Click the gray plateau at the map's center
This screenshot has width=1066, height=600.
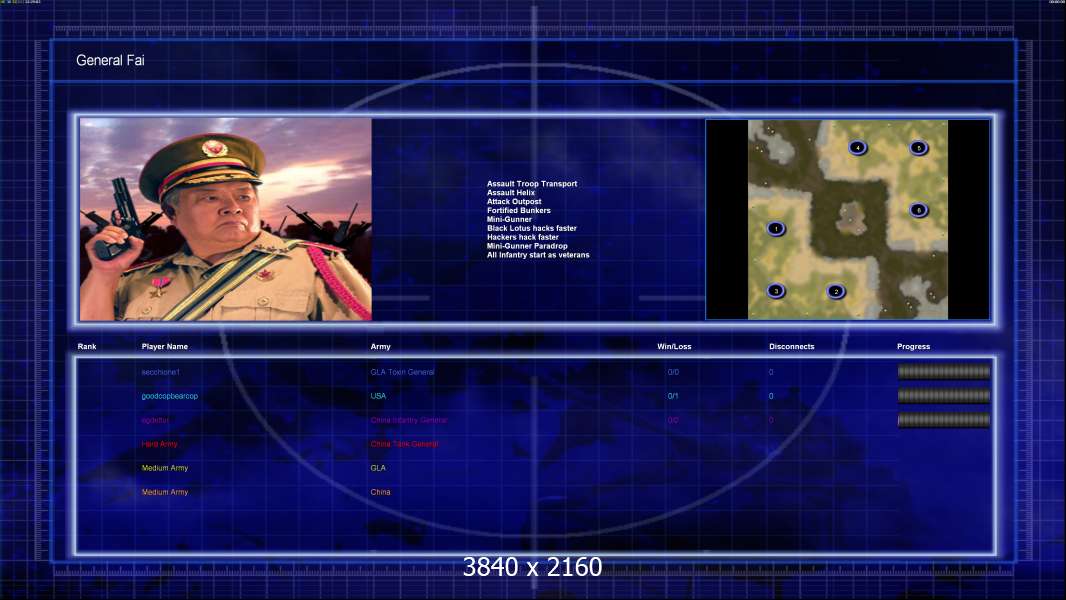pos(849,219)
